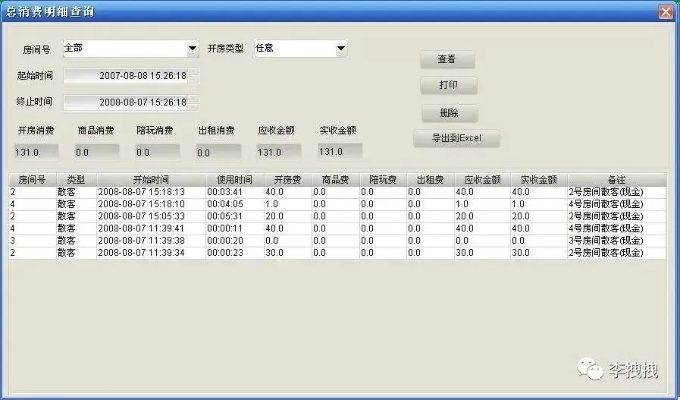680x400 pixels.
Task: Sort by the 实收金额 column header
Action: (x=539, y=180)
